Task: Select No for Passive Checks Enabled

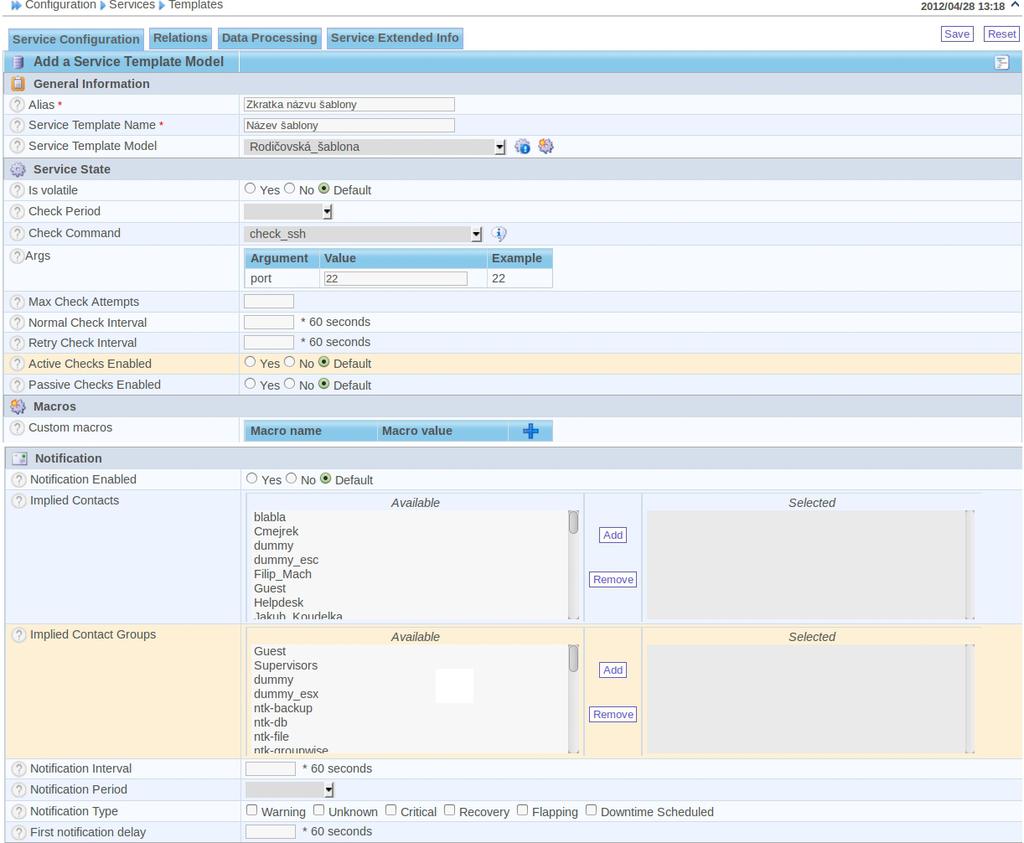Action: (289, 384)
